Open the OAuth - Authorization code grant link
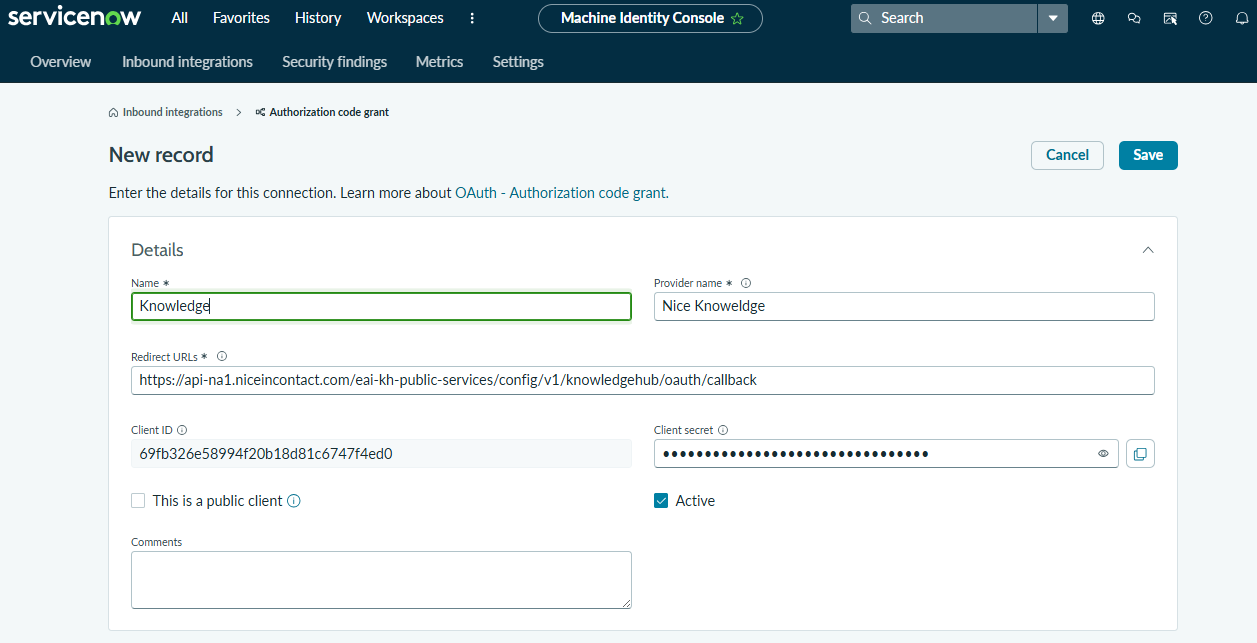1257x643 pixels. pyautogui.click(x=562, y=192)
